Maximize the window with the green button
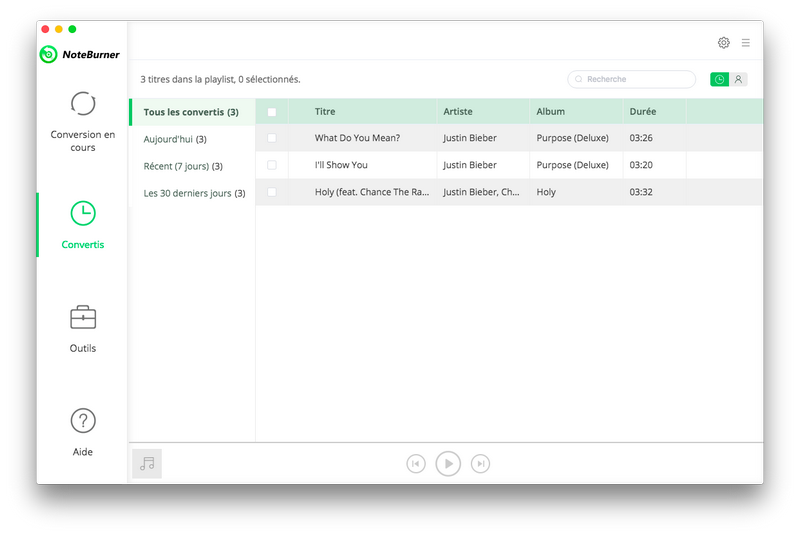Image resolution: width=800 pixels, height=536 pixels. [72, 29]
